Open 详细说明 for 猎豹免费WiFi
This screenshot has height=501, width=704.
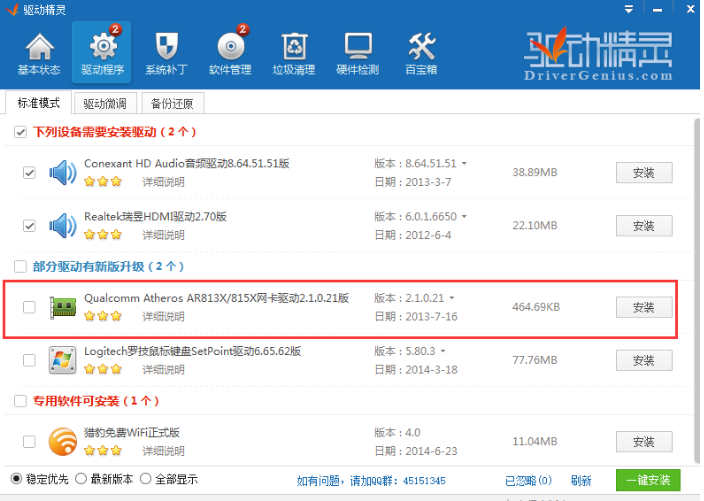pyautogui.click(x=163, y=451)
